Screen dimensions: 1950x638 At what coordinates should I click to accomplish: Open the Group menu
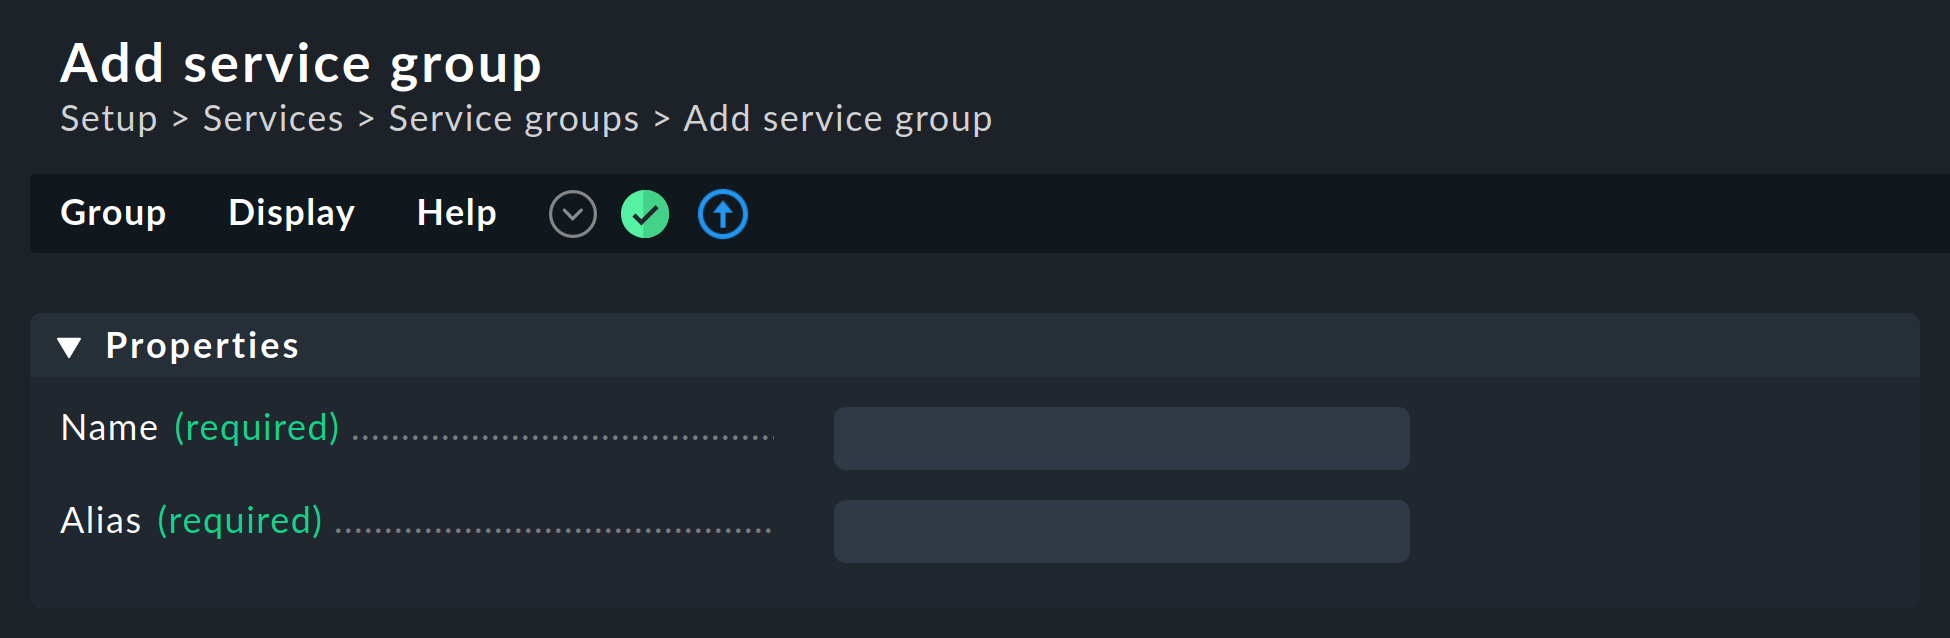click(112, 213)
